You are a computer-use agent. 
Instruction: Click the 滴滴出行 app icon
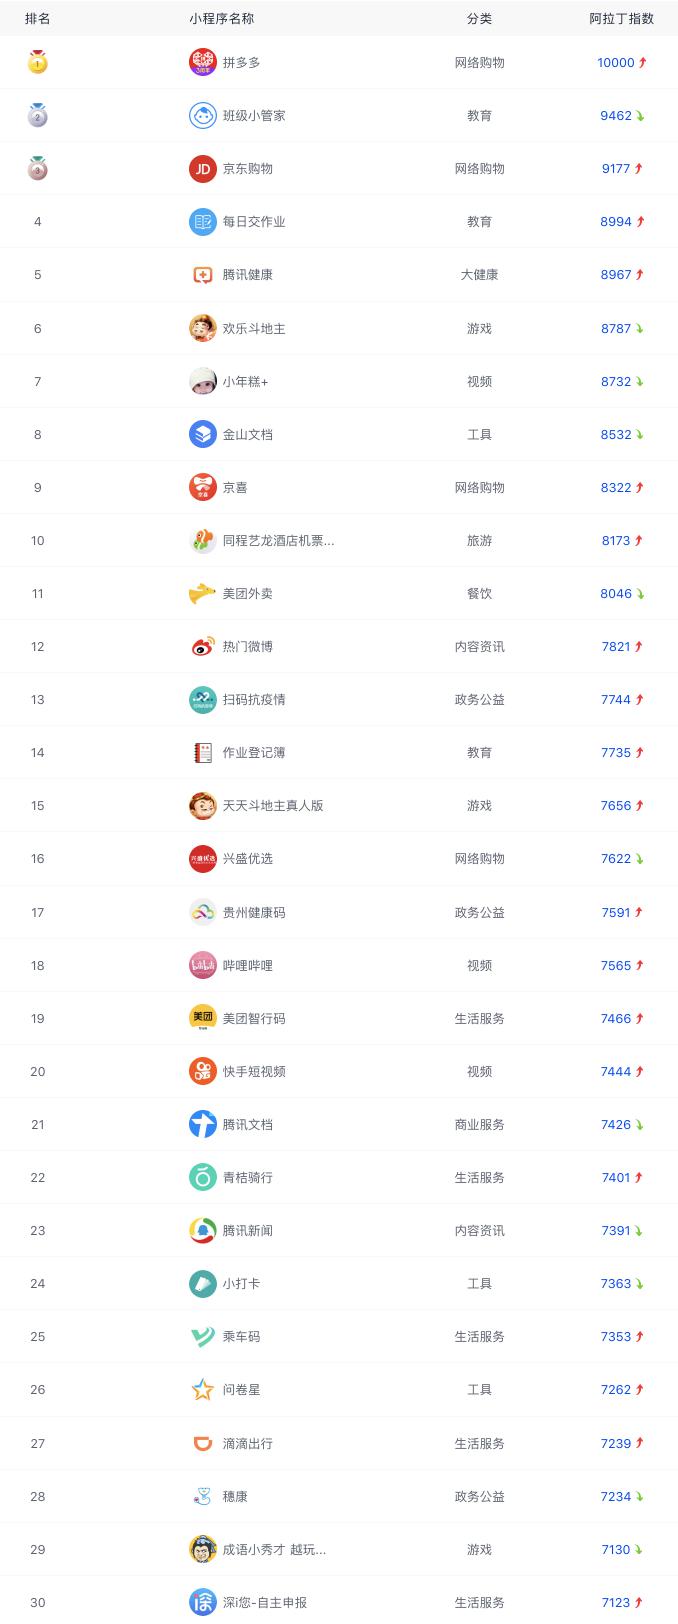[202, 1443]
